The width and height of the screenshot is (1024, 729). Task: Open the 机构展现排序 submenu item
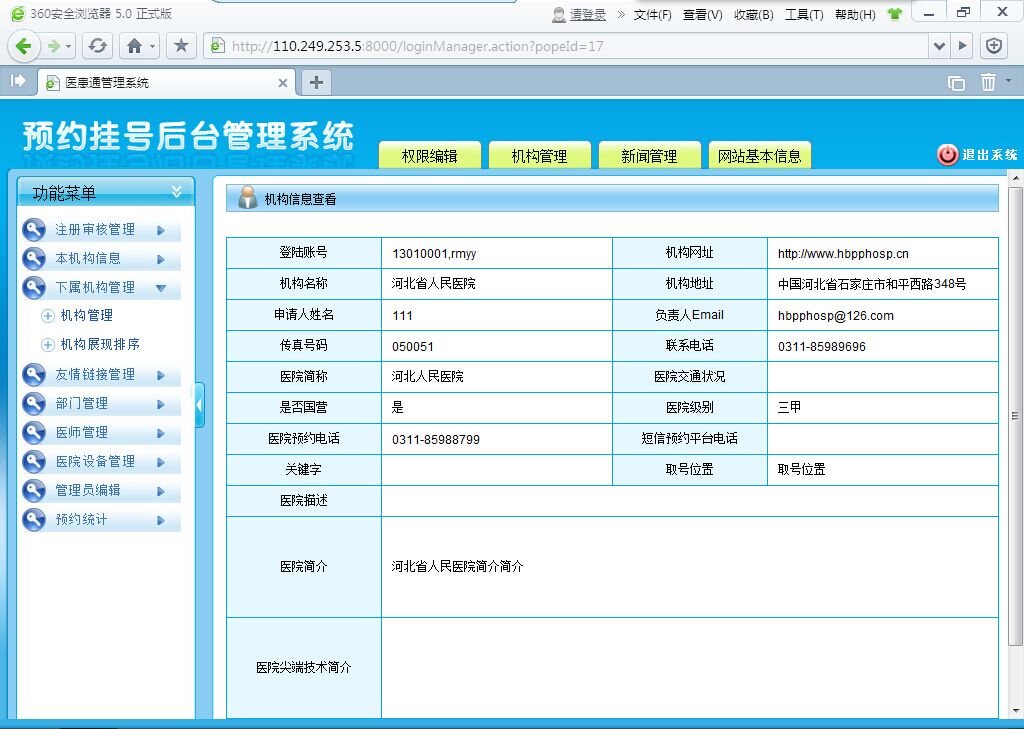click(100, 344)
